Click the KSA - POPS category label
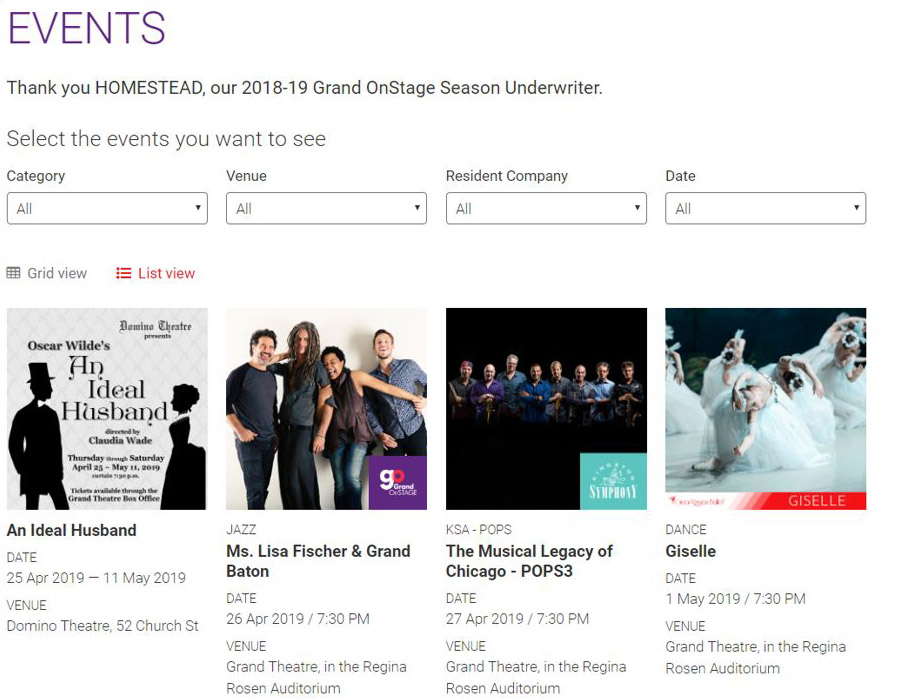 click(x=479, y=529)
